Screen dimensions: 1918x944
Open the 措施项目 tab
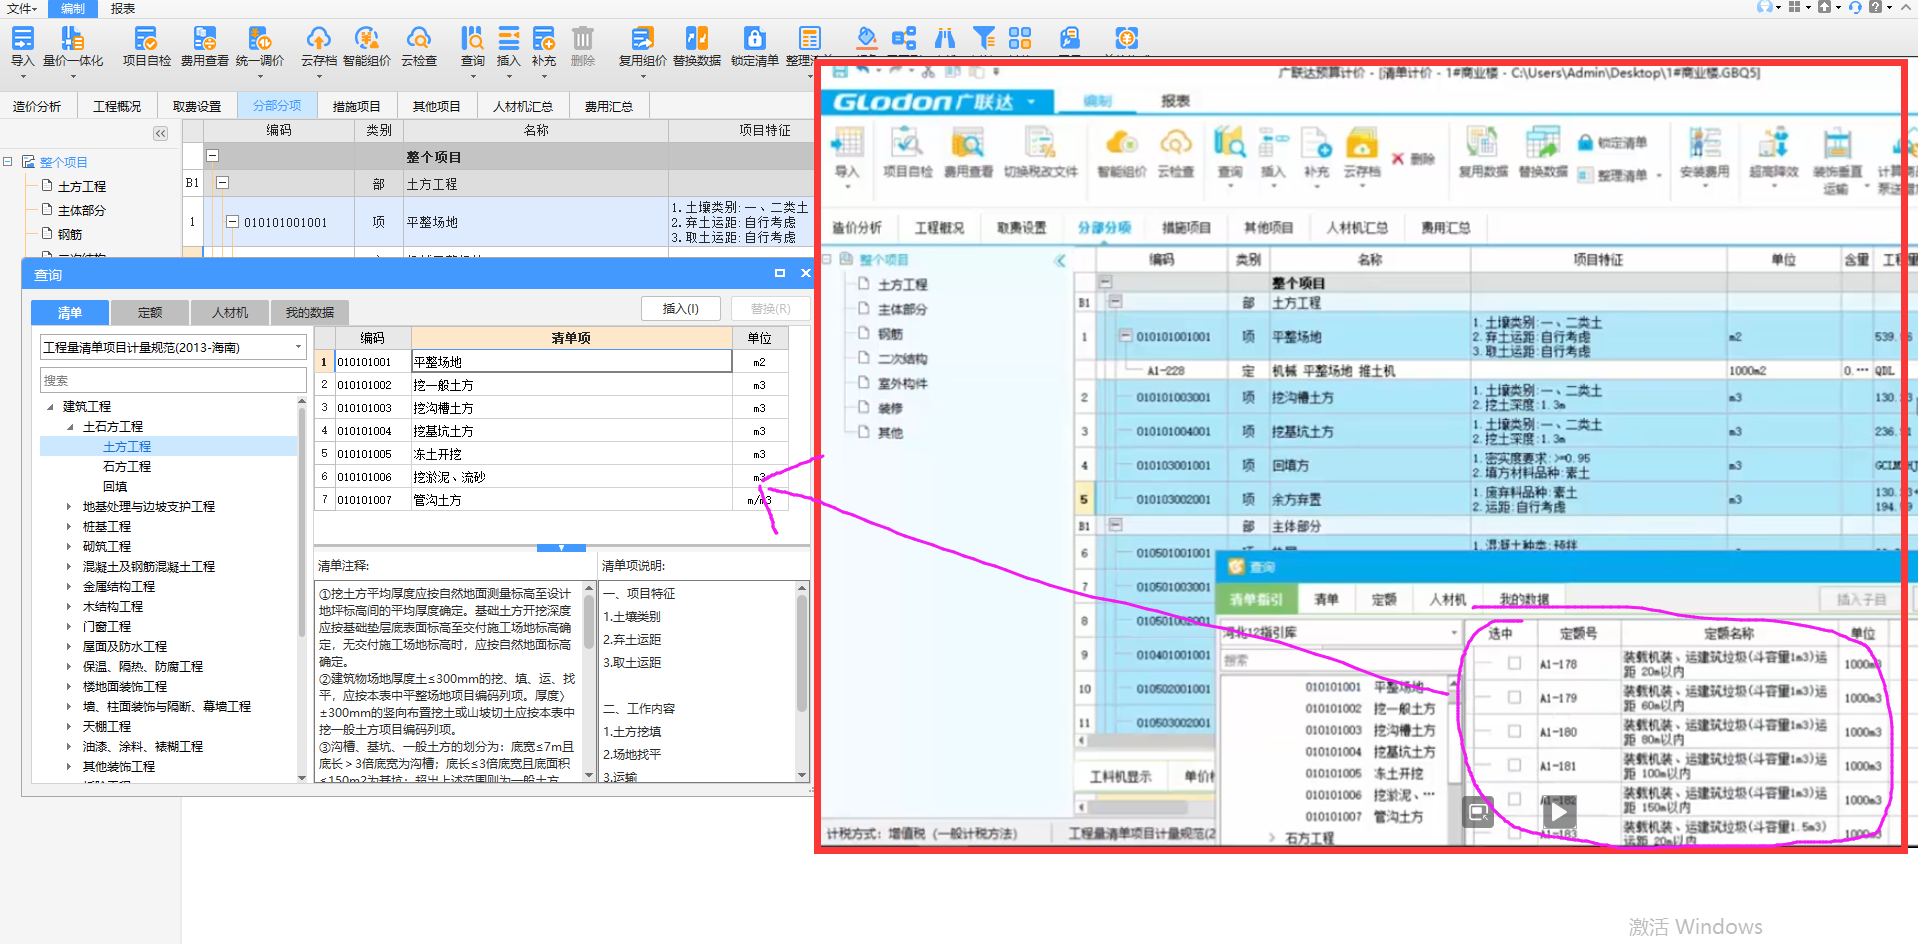[356, 106]
